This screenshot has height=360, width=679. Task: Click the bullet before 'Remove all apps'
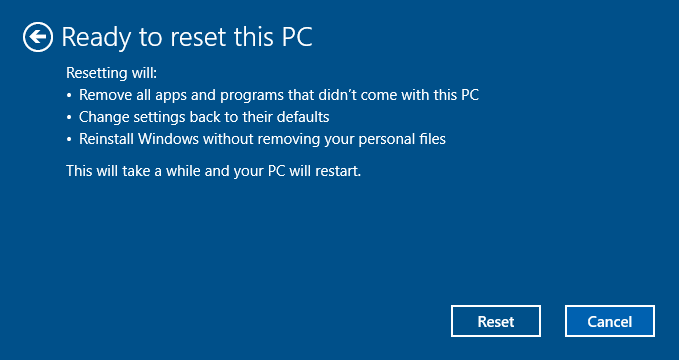tap(69, 96)
